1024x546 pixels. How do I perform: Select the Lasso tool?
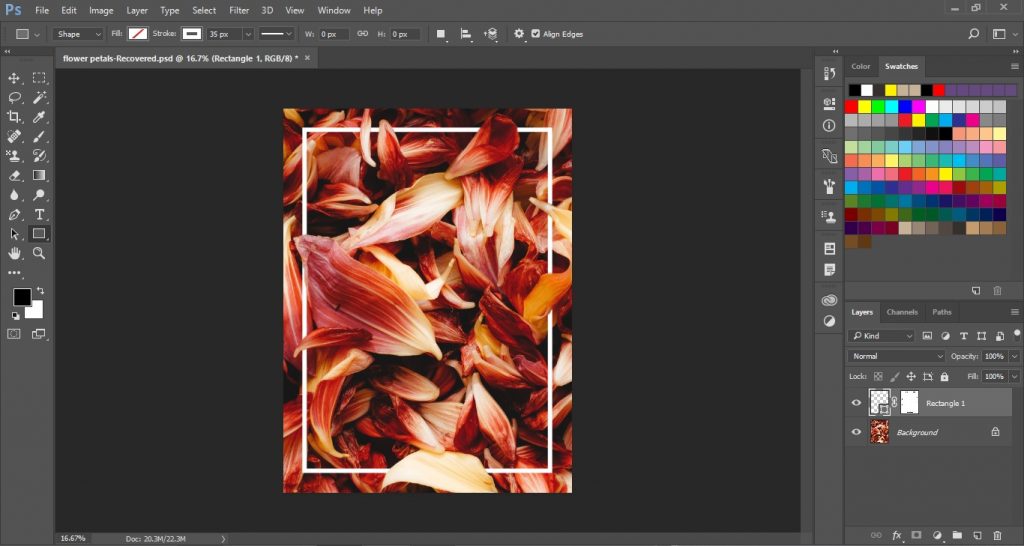14,97
